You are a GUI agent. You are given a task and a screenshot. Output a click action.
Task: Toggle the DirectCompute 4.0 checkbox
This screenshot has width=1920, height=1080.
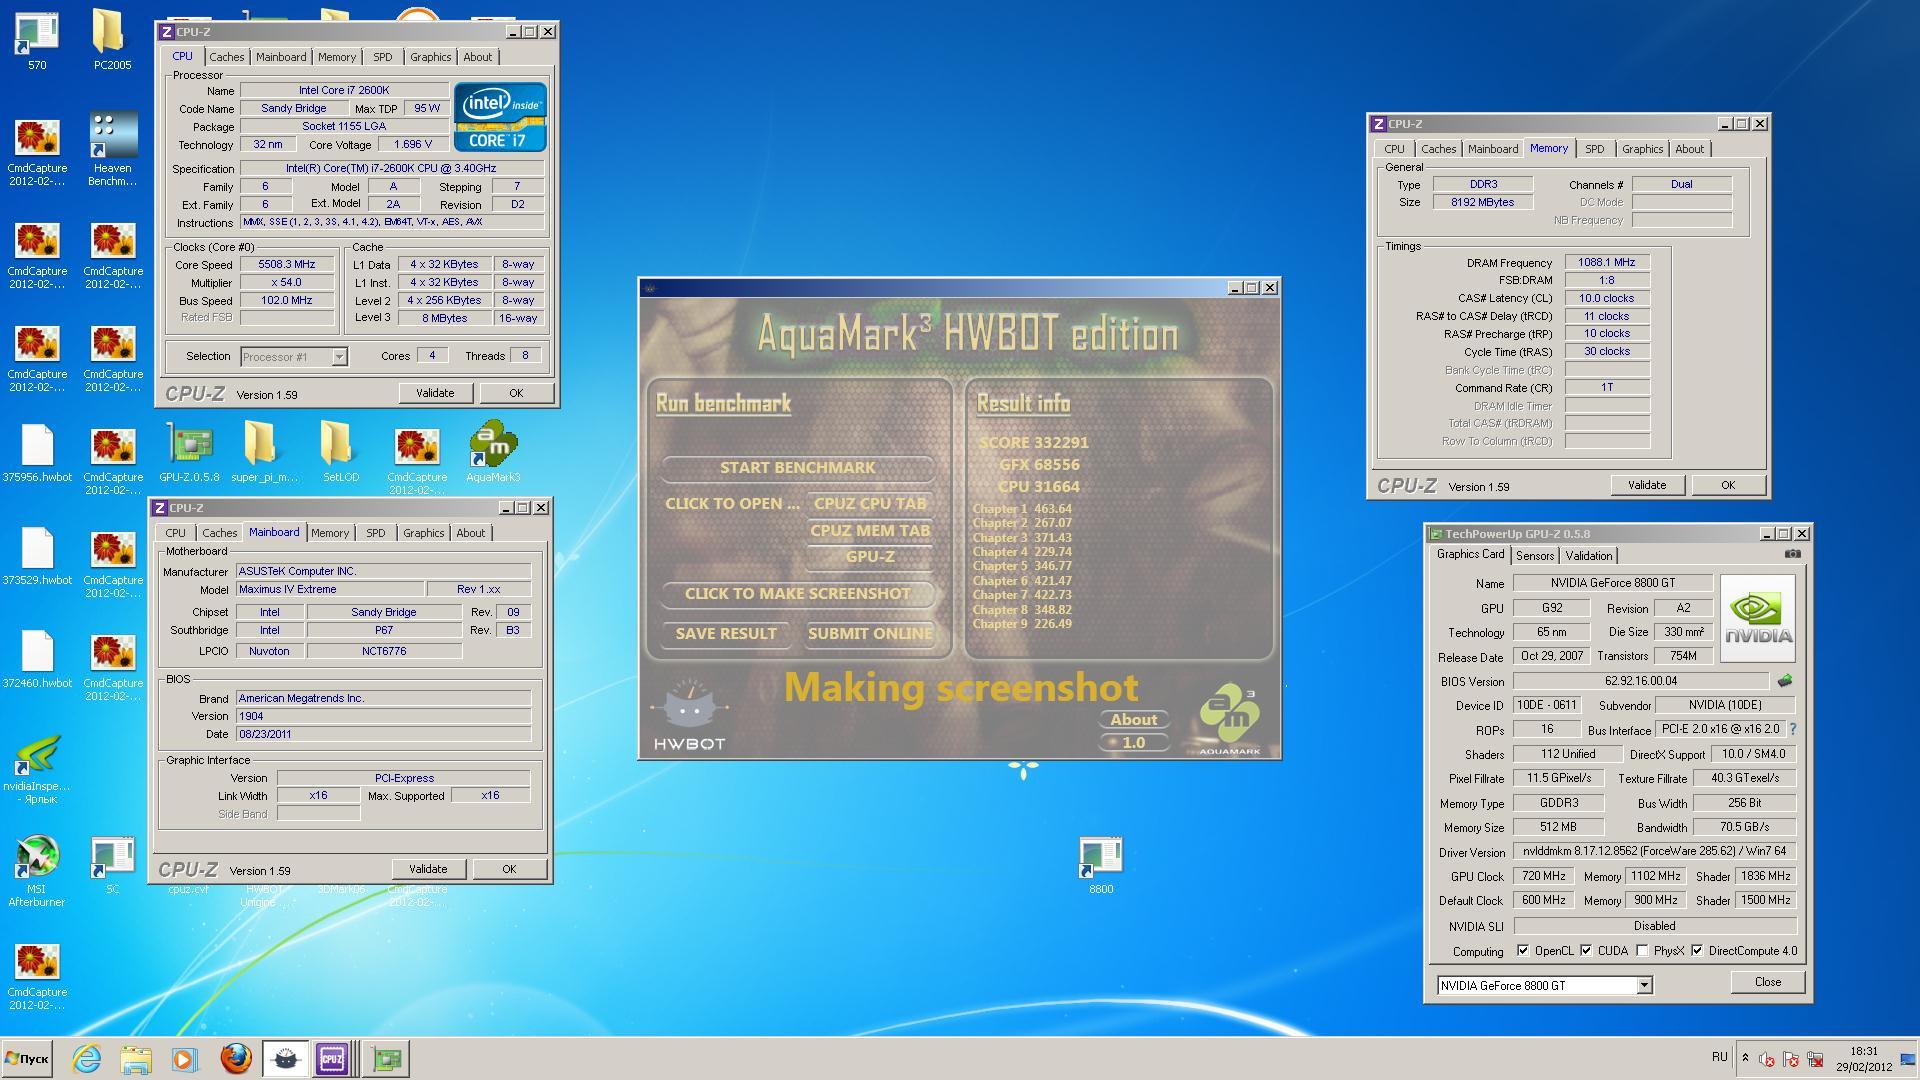pos(1697,950)
